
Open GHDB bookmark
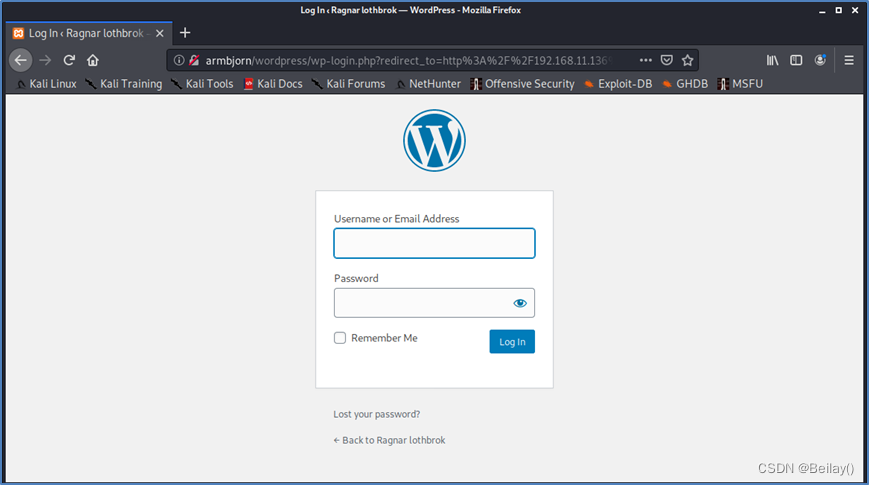coord(686,84)
